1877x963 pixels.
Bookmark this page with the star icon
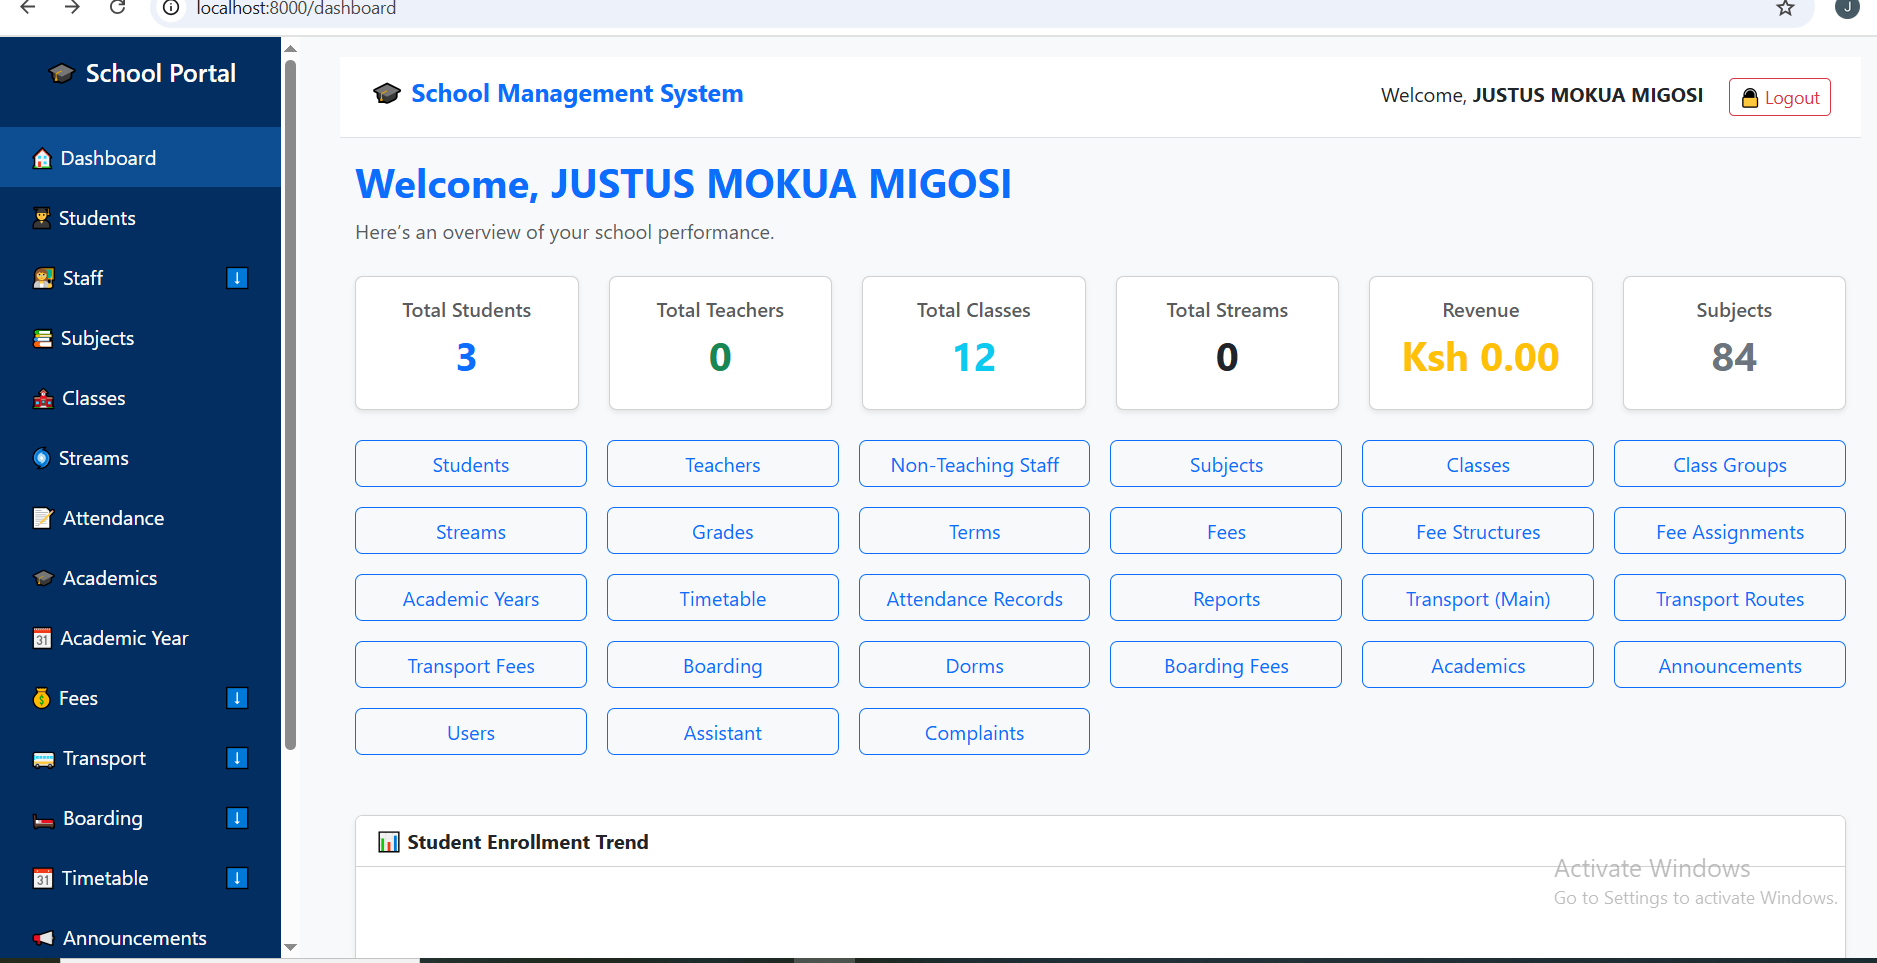[1785, 9]
